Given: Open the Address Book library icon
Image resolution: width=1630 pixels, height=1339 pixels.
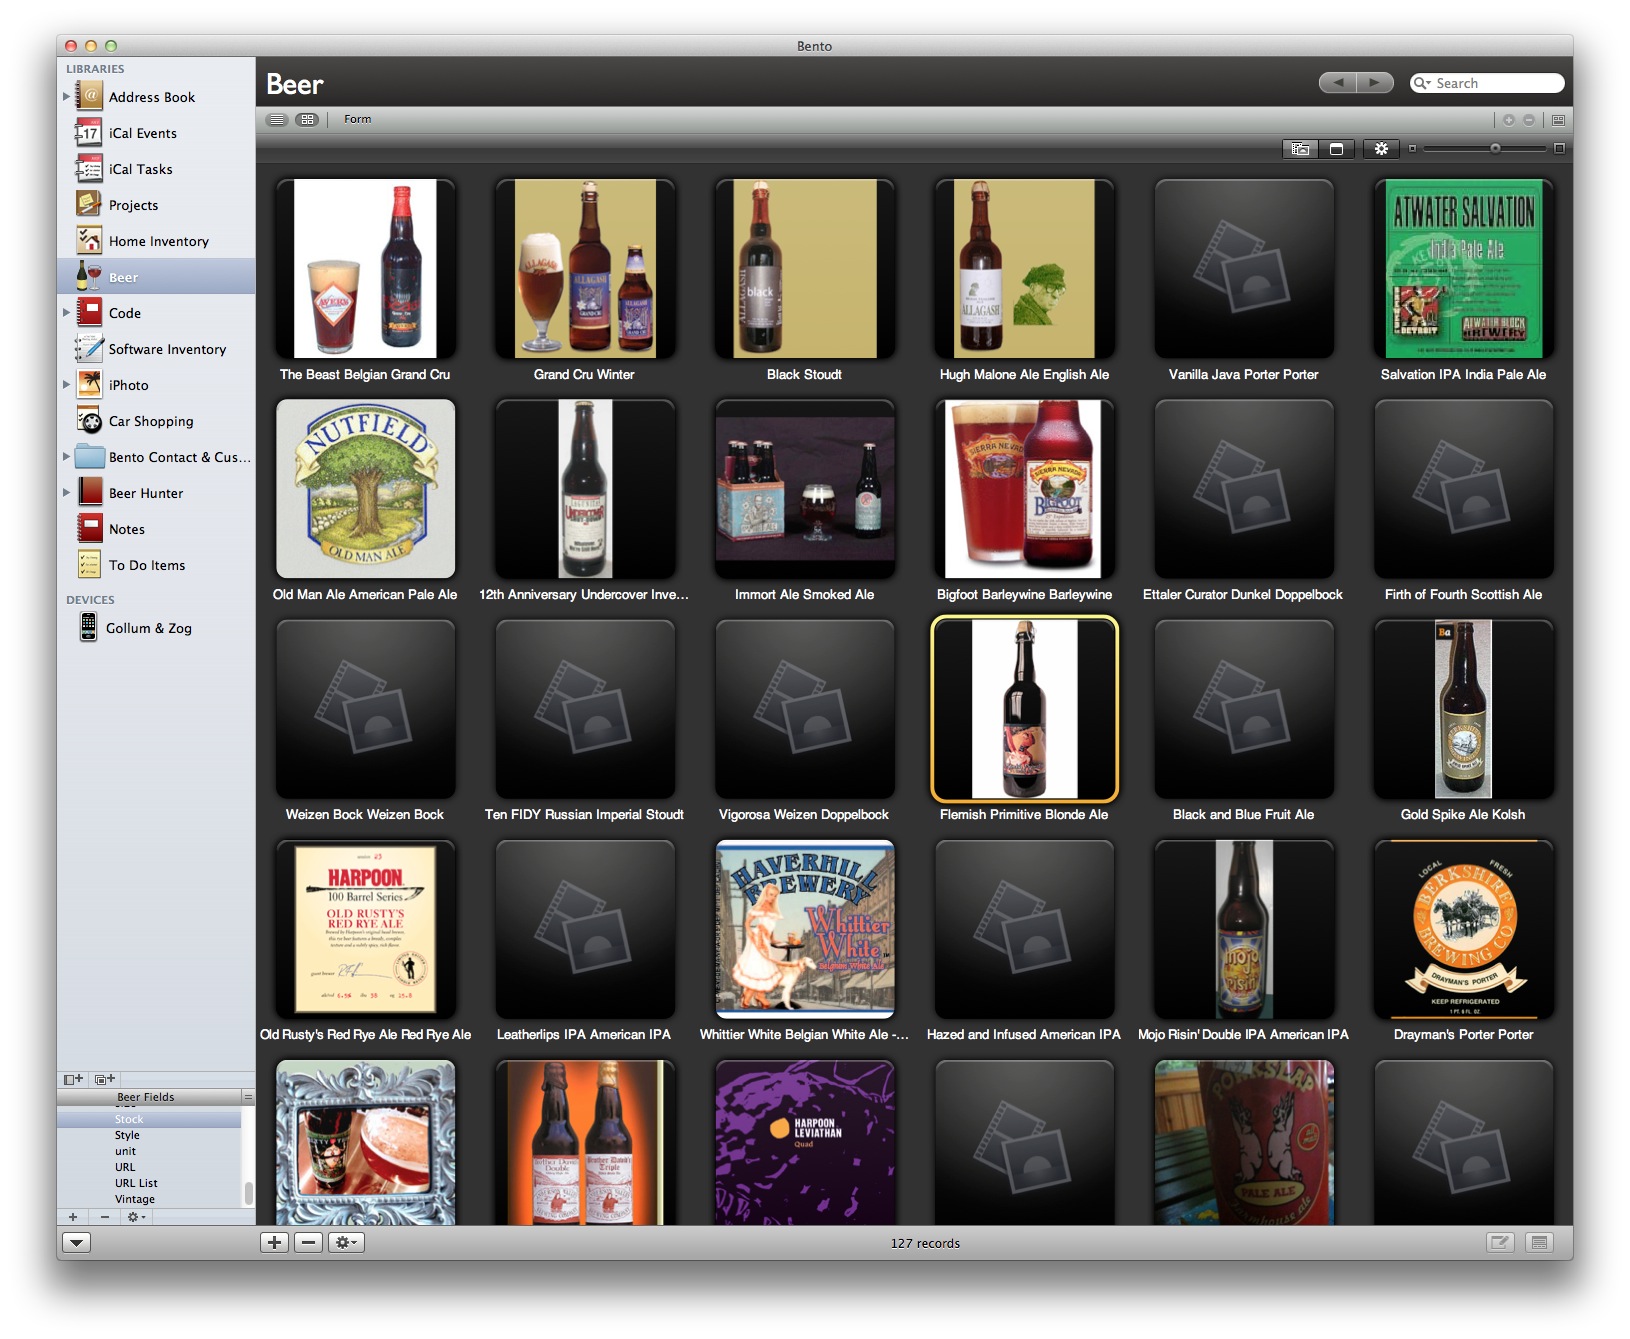Looking at the screenshot, I should tap(89, 96).
